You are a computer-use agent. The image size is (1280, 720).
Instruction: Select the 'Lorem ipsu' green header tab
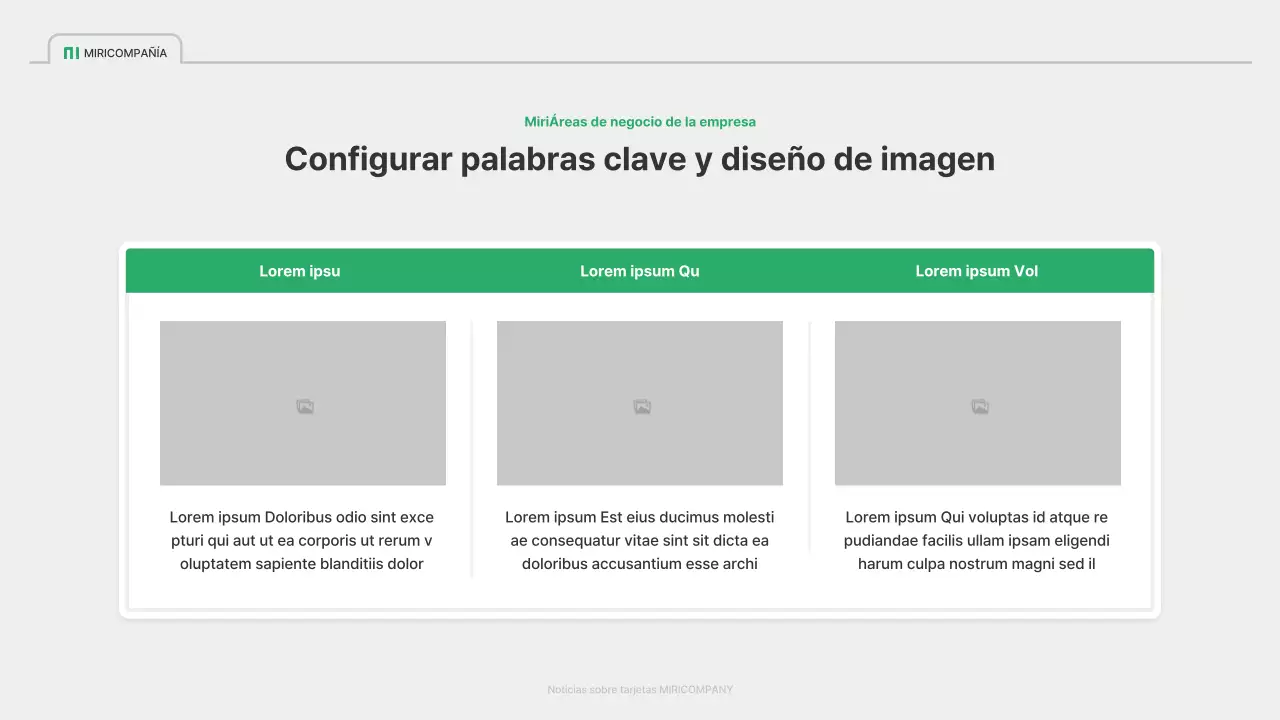[300, 270]
